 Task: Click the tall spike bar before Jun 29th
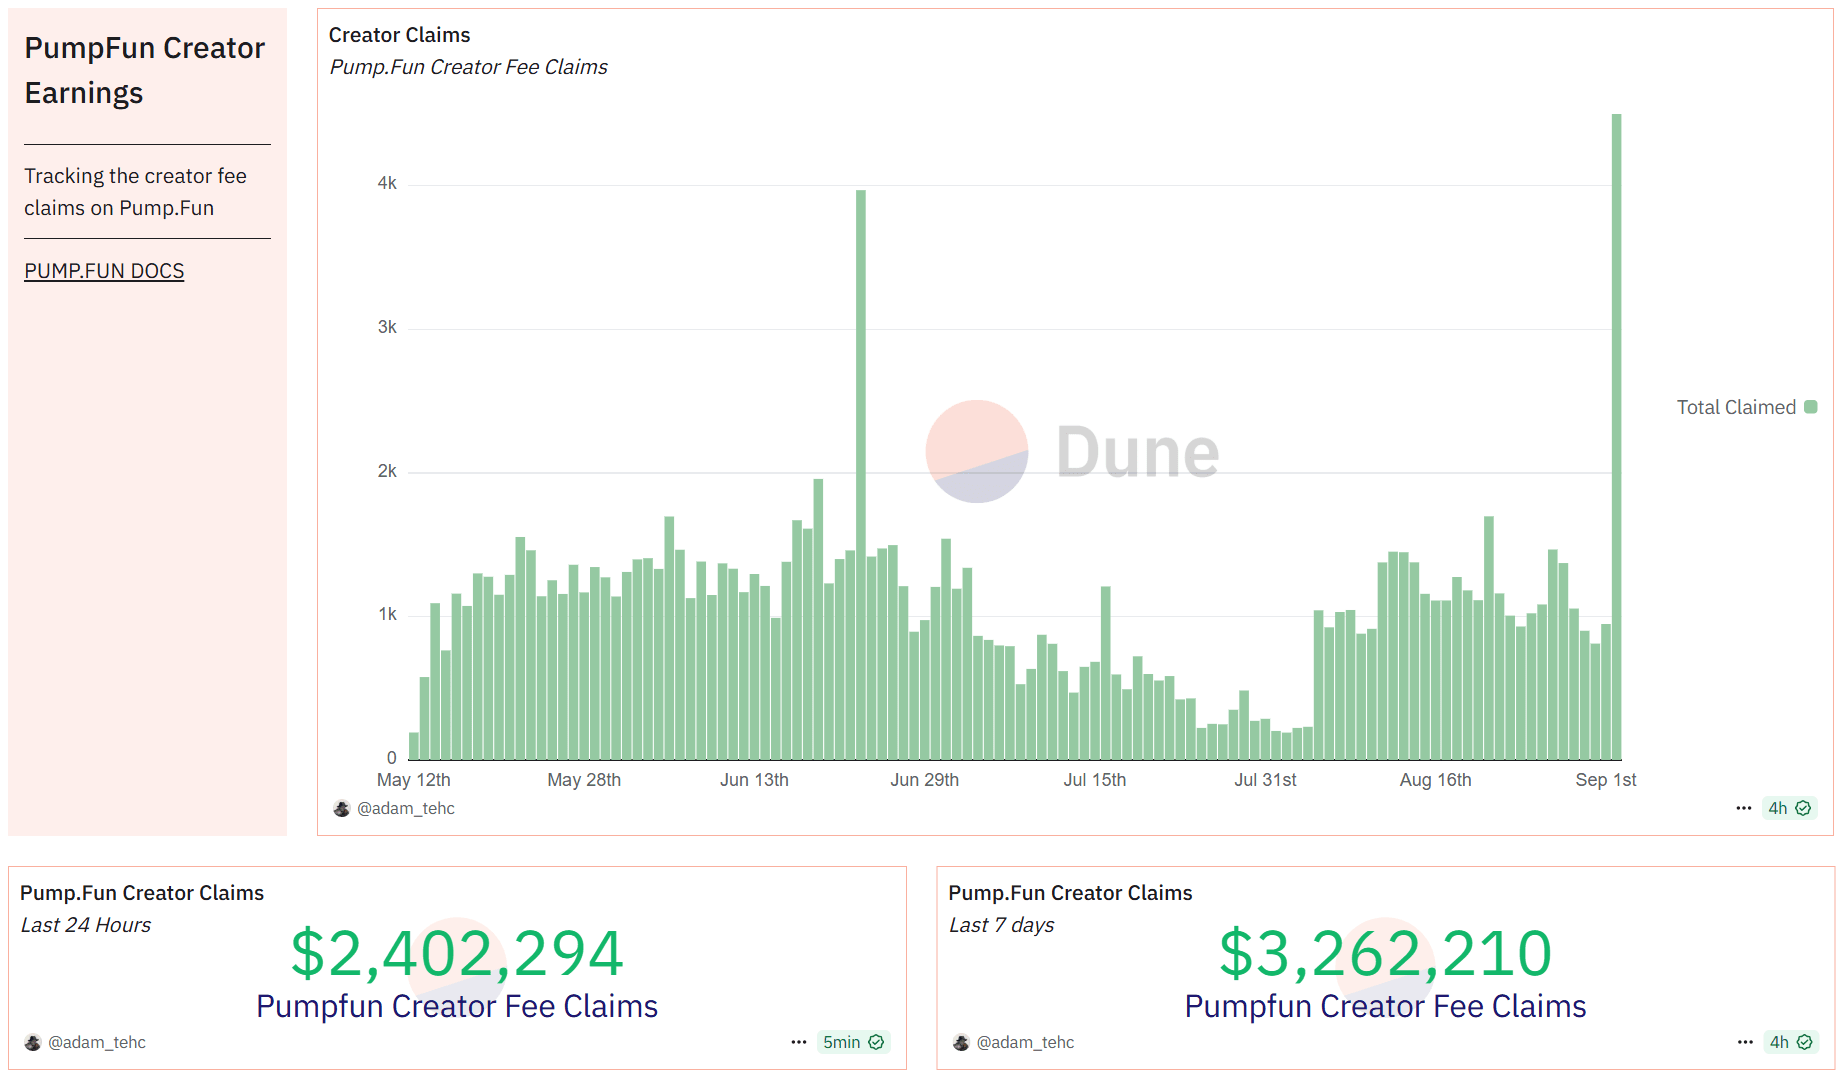pyautogui.click(x=860, y=475)
